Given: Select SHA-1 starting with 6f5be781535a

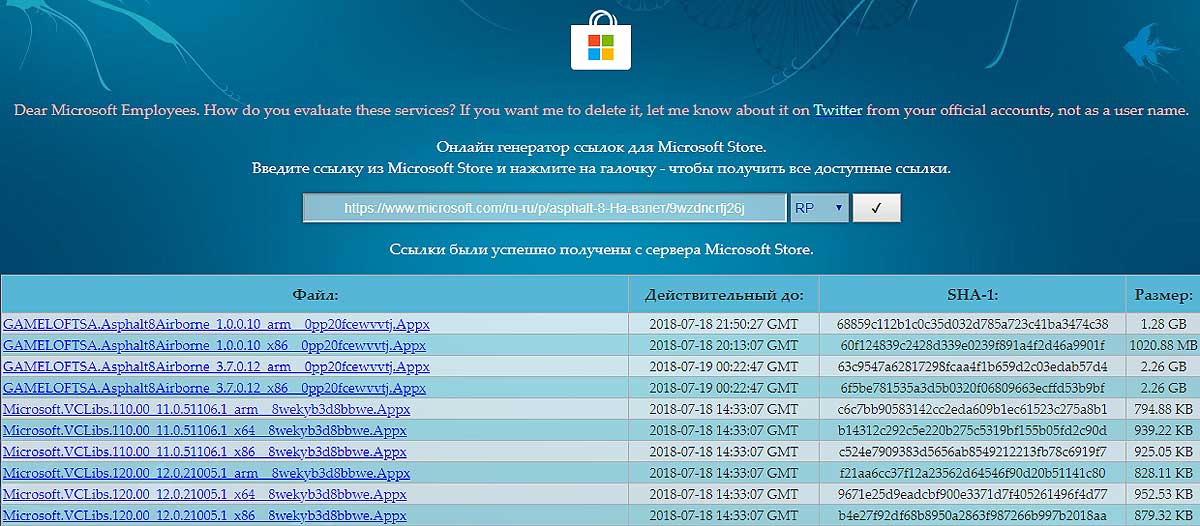Looking at the screenshot, I should point(973,388).
